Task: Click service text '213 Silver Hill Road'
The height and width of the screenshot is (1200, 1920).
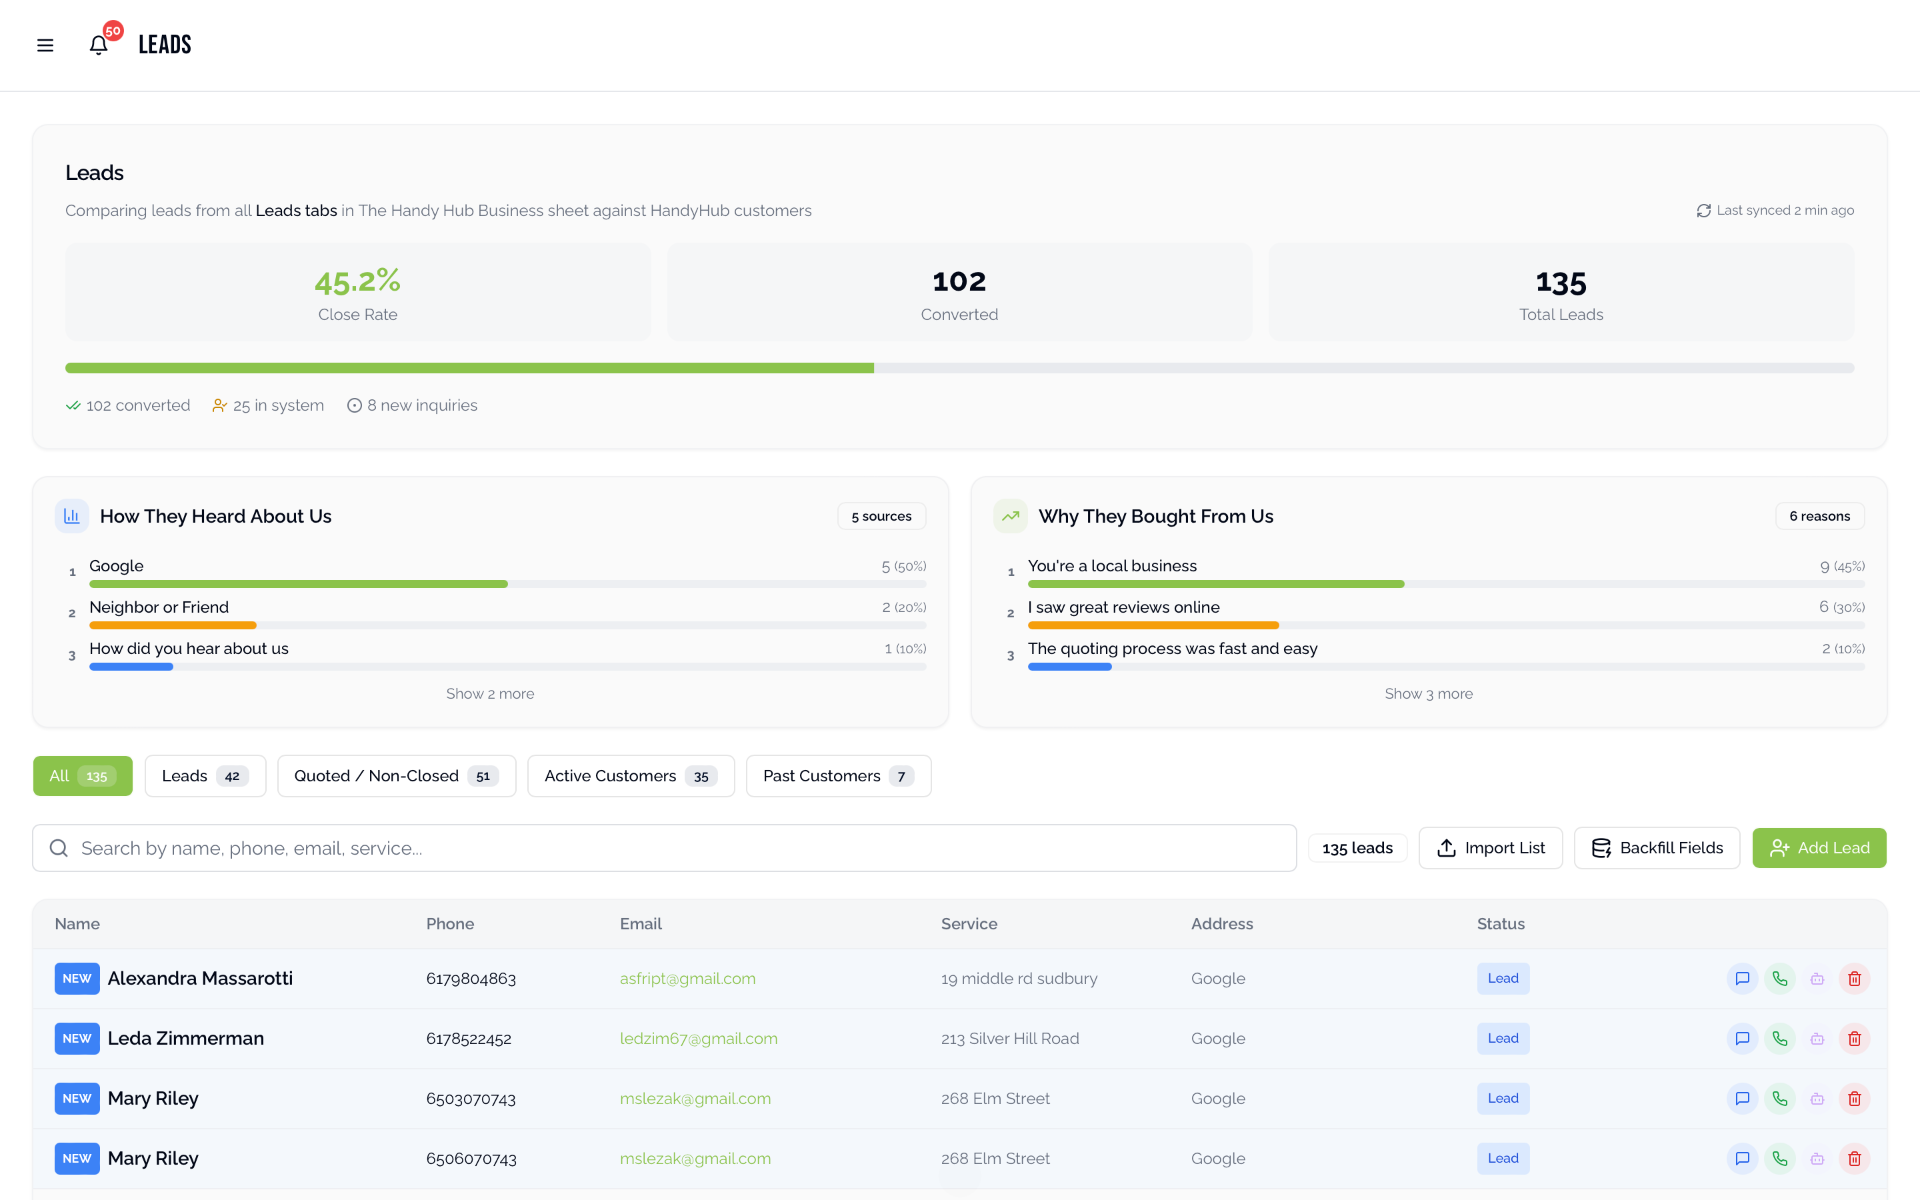Action: pyautogui.click(x=1010, y=1039)
